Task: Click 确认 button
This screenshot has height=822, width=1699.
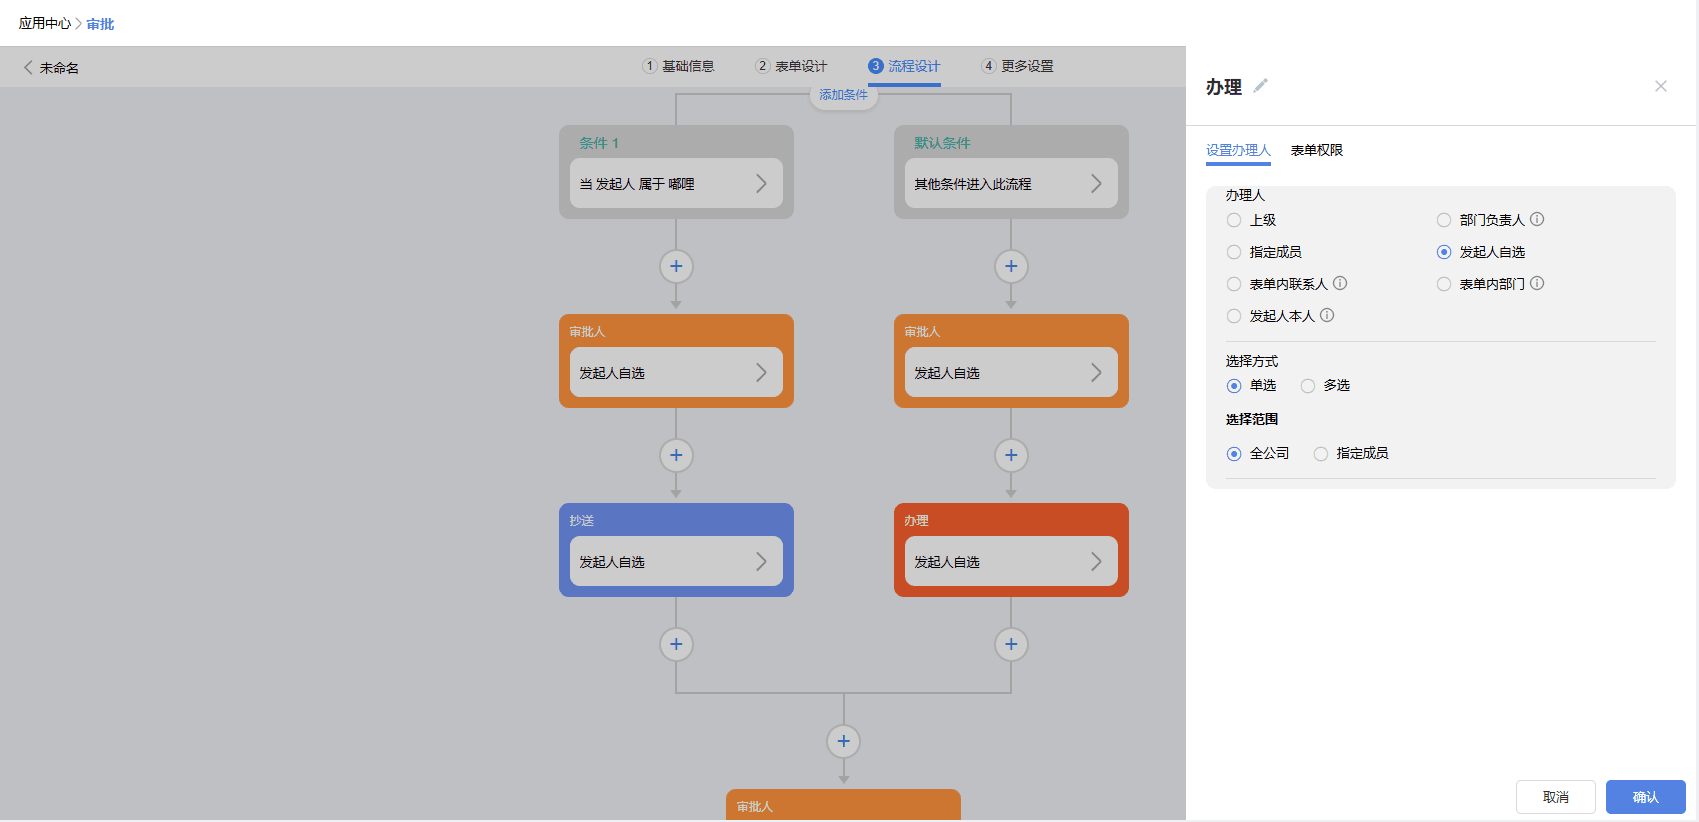Action: tap(1646, 797)
